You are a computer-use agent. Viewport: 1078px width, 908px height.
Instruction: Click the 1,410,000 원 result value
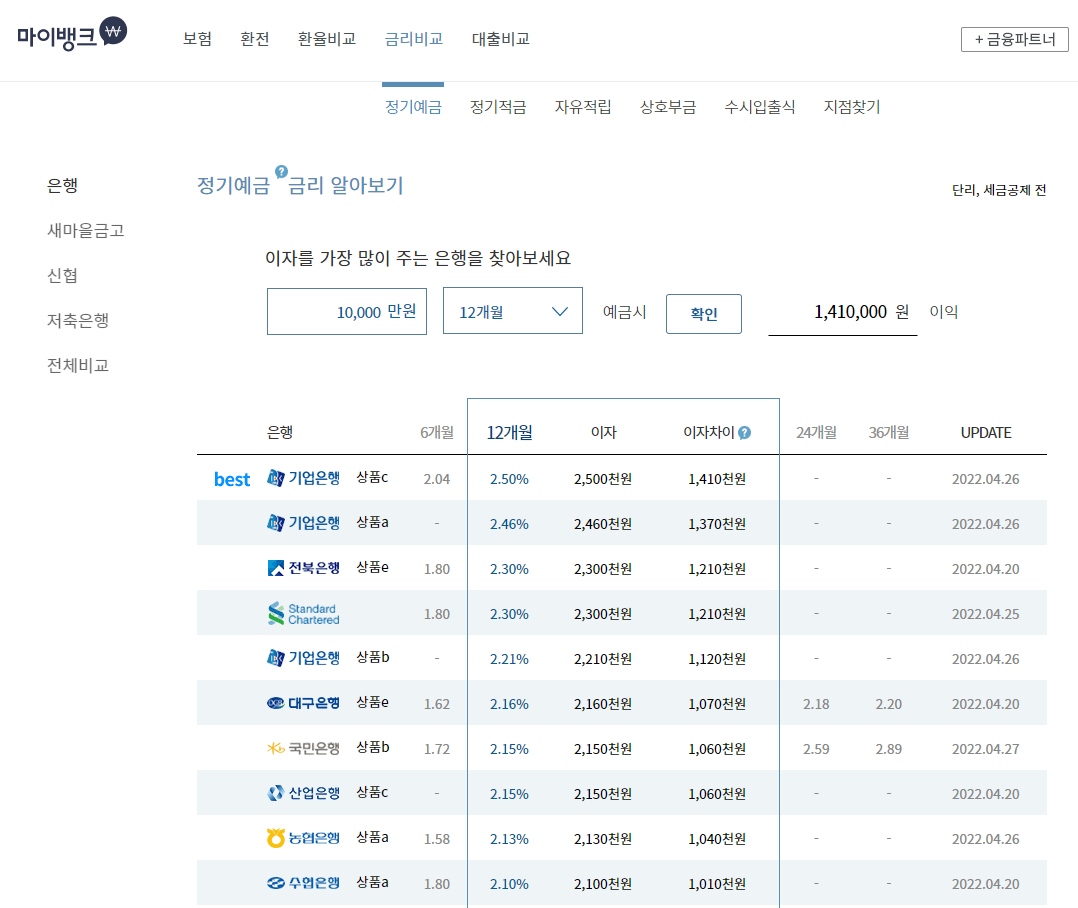click(861, 312)
